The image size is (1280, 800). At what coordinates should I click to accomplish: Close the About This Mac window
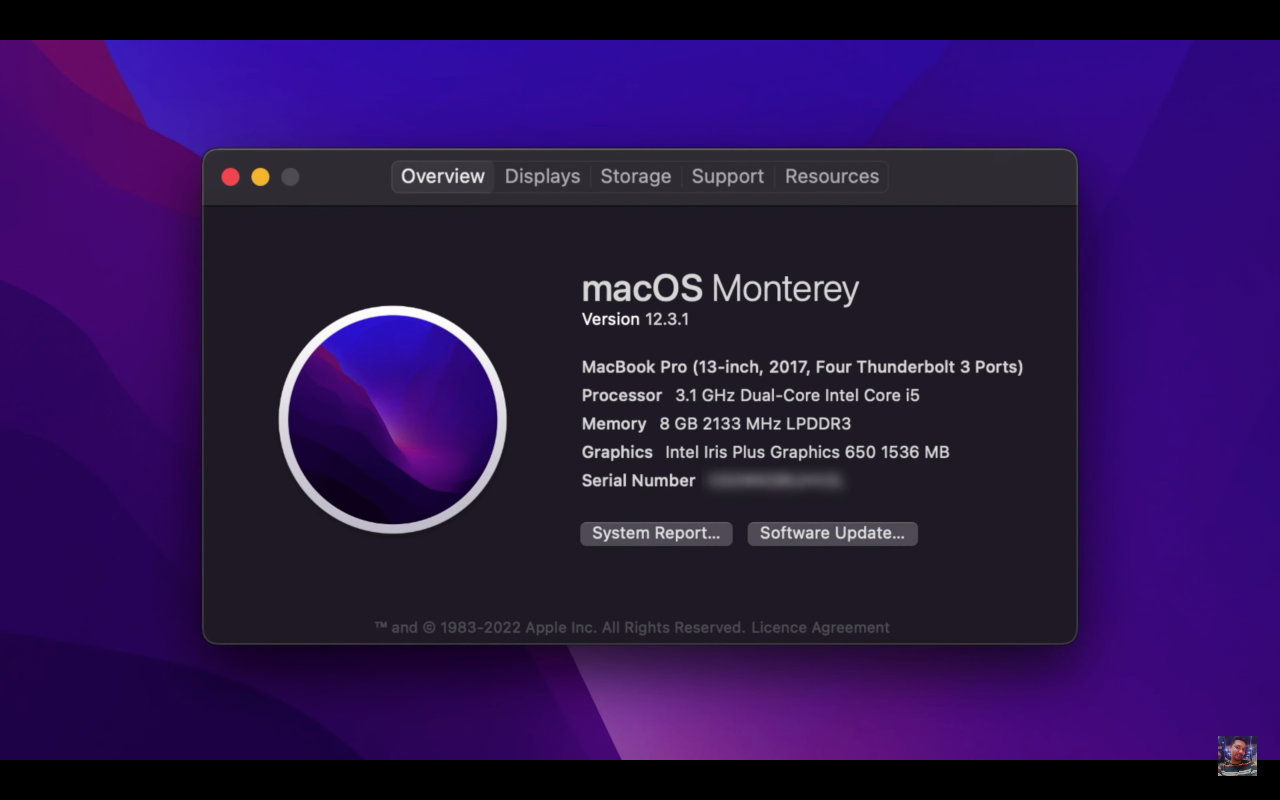[x=230, y=177]
